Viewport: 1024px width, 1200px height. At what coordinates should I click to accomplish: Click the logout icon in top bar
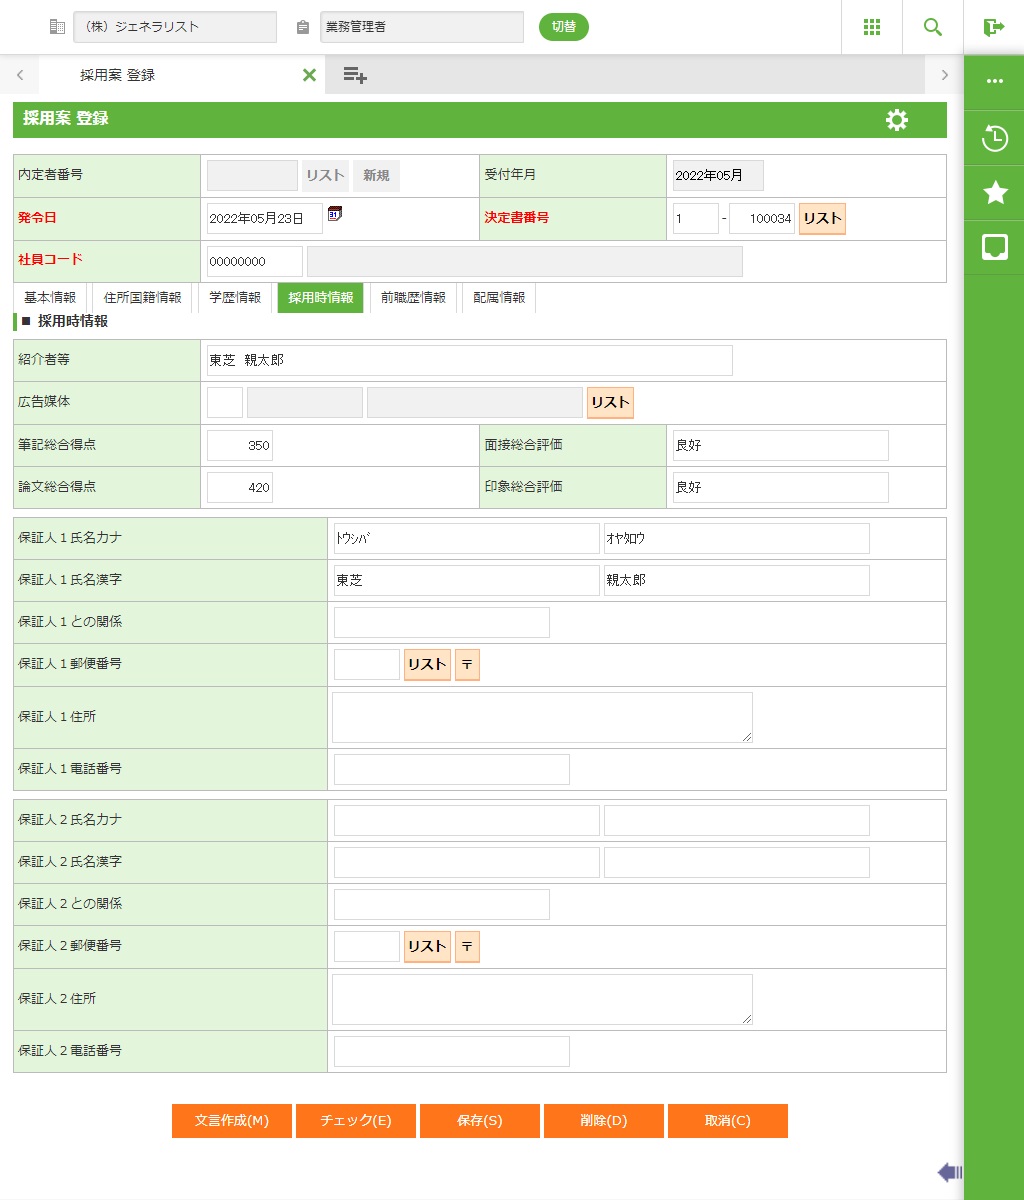click(994, 27)
